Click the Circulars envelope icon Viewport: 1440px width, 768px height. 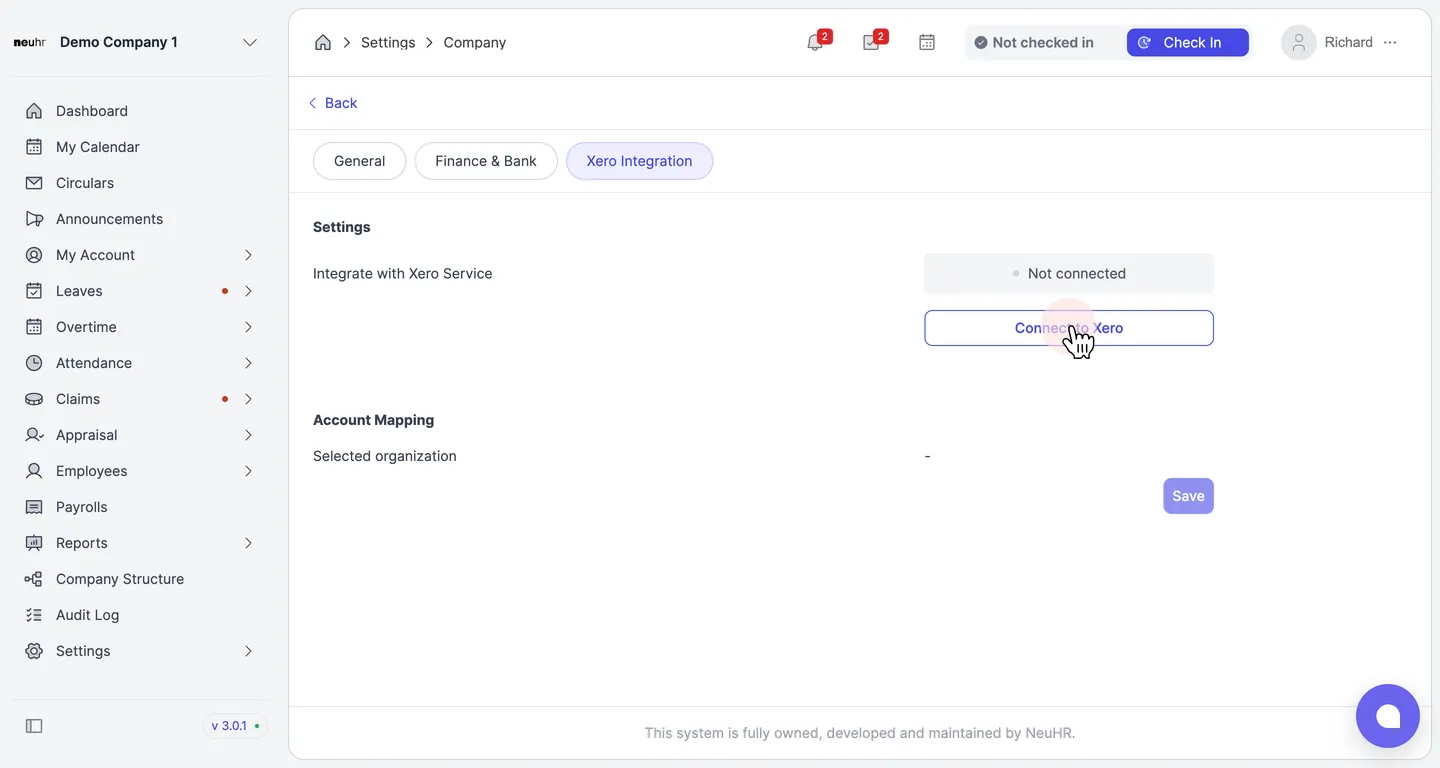click(34, 183)
